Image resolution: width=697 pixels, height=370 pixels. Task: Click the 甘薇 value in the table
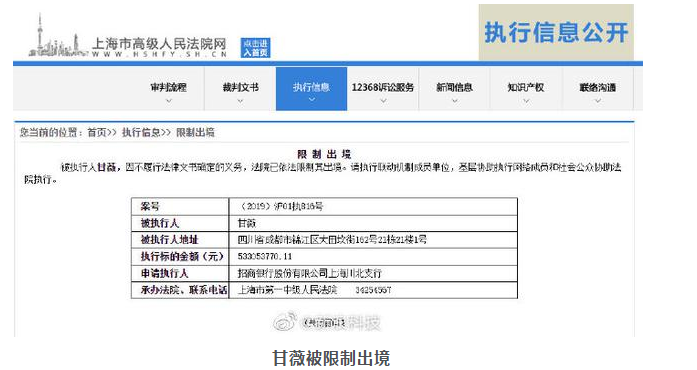(247, 223)
